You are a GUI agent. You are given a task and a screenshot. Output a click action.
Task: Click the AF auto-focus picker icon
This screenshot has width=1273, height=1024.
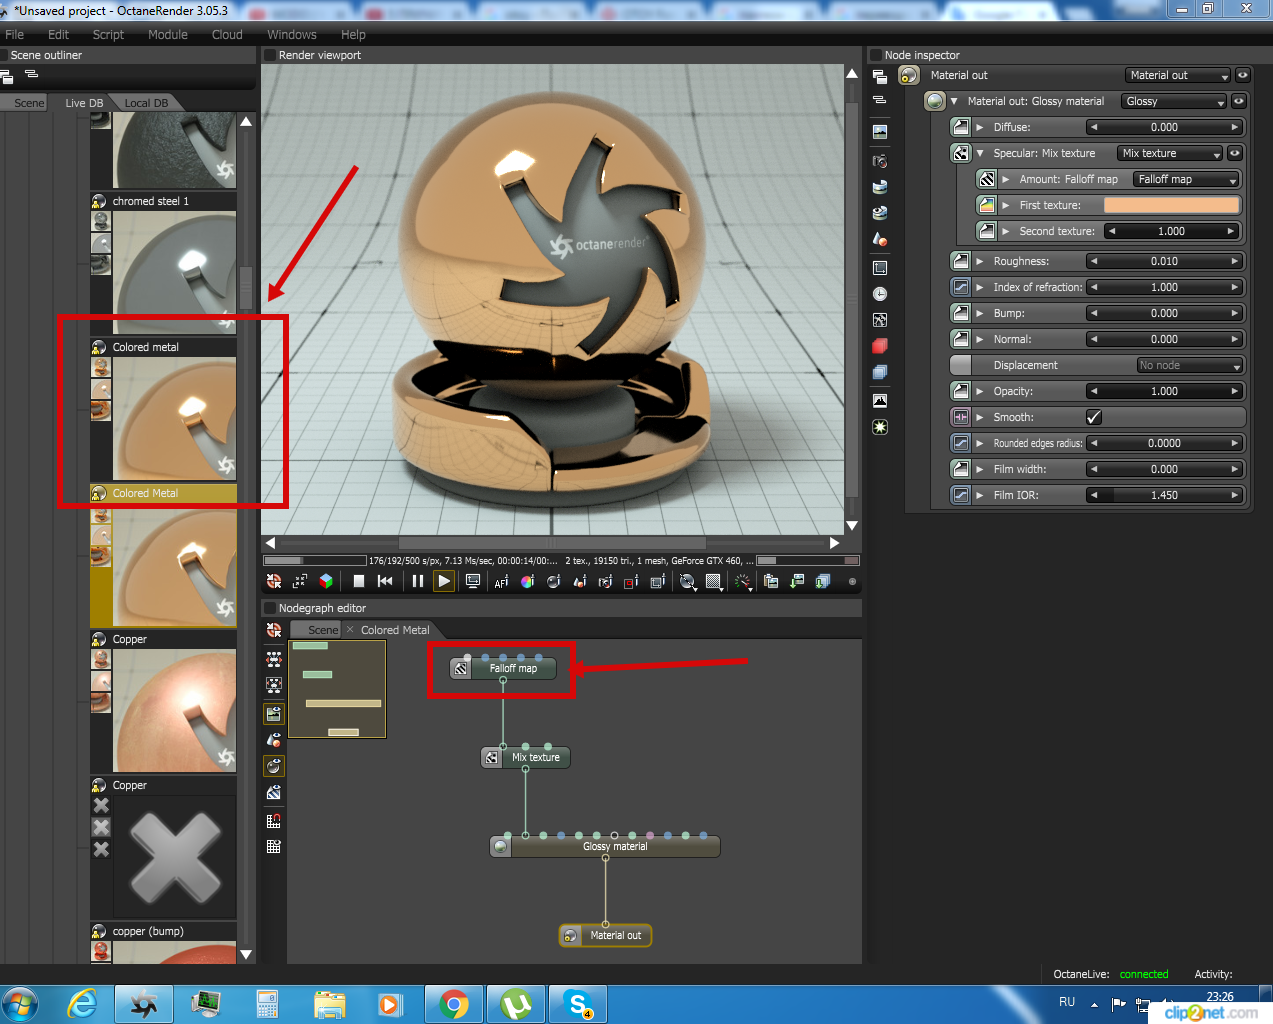[x=501, y=581]
